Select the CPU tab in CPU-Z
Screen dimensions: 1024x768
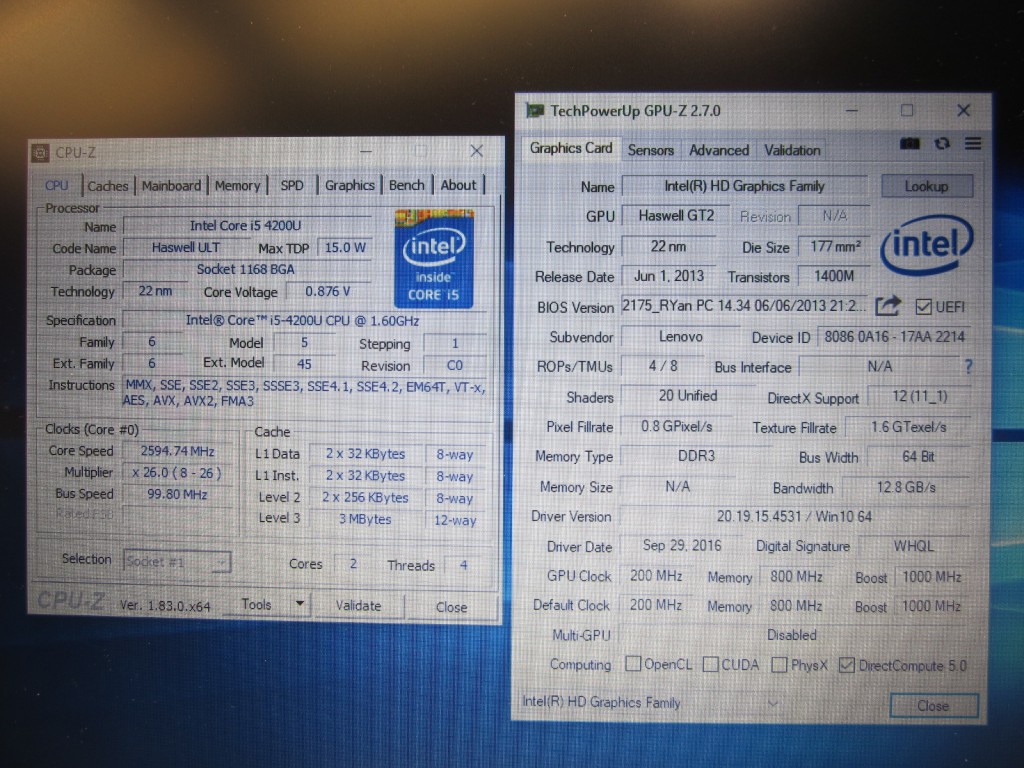[57, 185]
